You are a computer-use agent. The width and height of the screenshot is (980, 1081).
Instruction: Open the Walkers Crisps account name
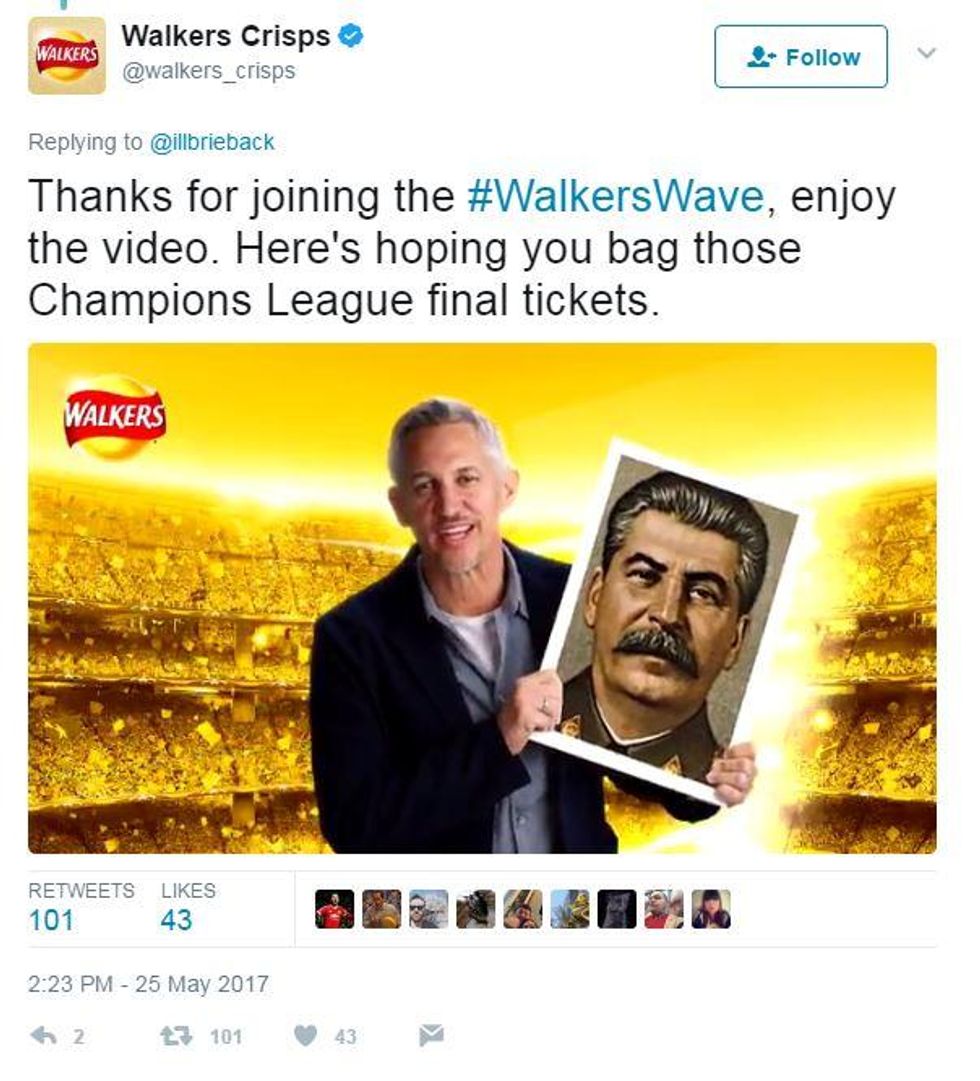point(226,36)
